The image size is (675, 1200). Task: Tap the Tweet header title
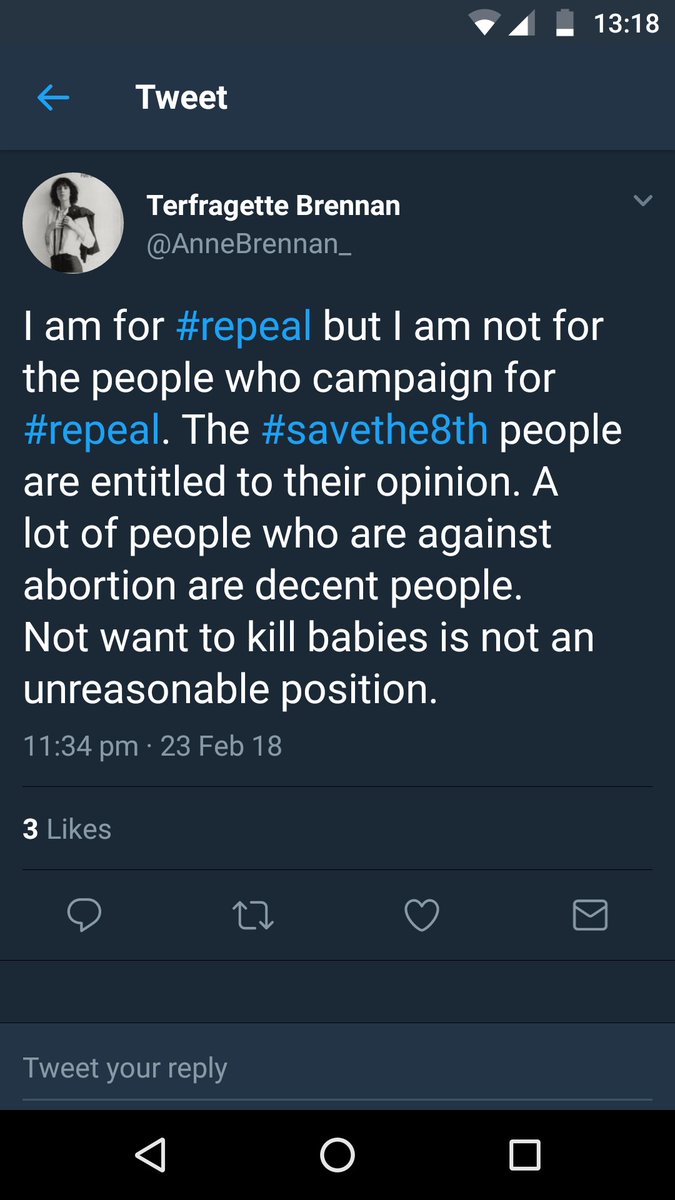pyautogui.click(x=181, y=97)
